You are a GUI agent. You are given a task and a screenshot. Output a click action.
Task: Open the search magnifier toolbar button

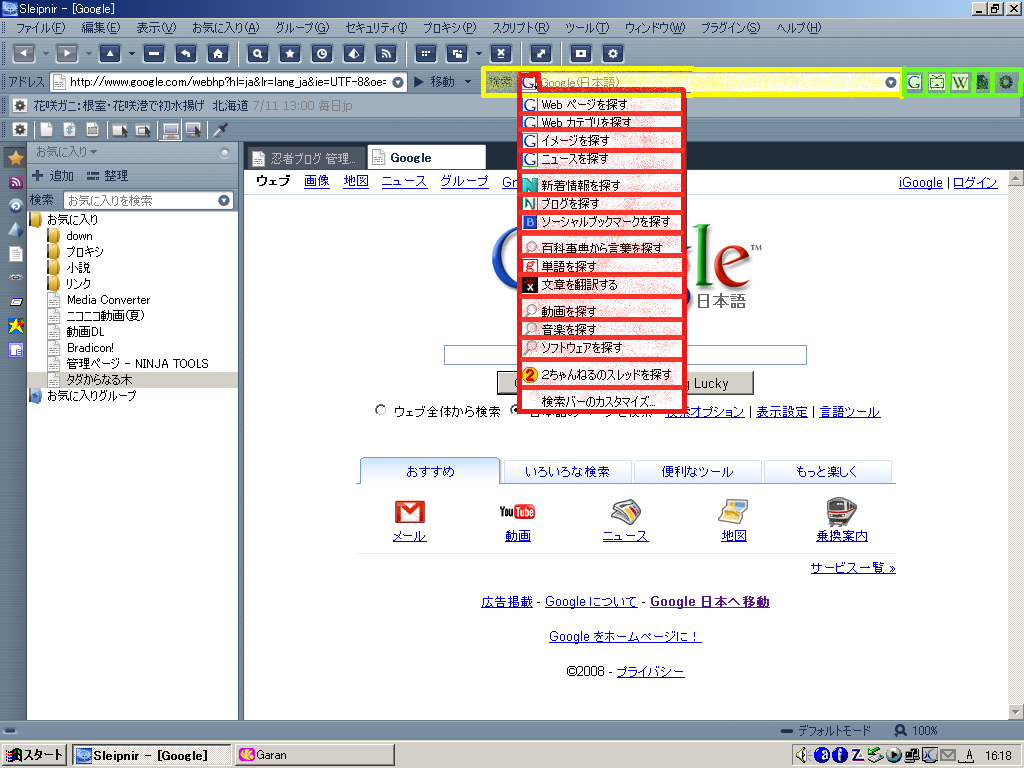click(x=257, y=54)
